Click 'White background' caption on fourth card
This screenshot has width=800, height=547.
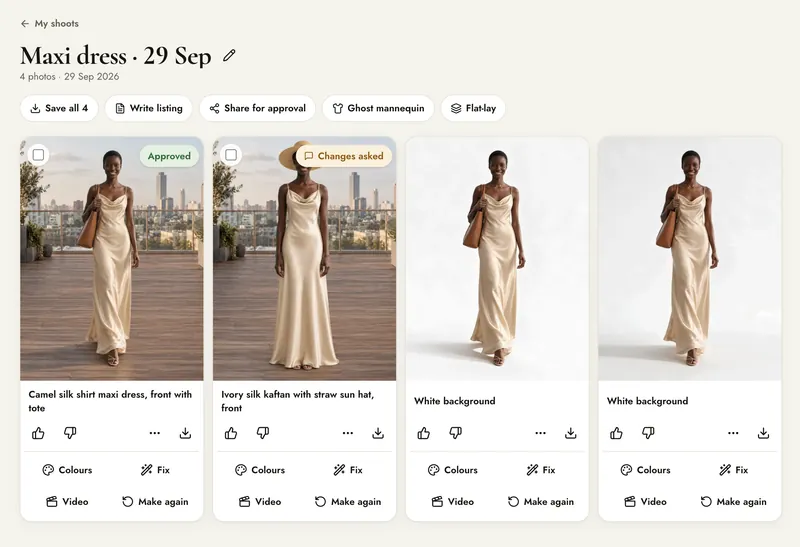click(x=647, y=401)
